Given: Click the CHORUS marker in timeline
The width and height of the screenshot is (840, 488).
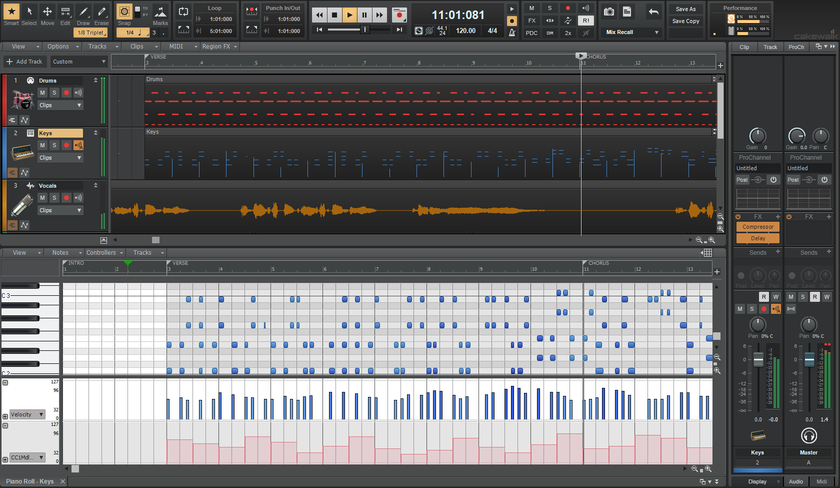Looking at the screenshot, I should click(596, 57).
